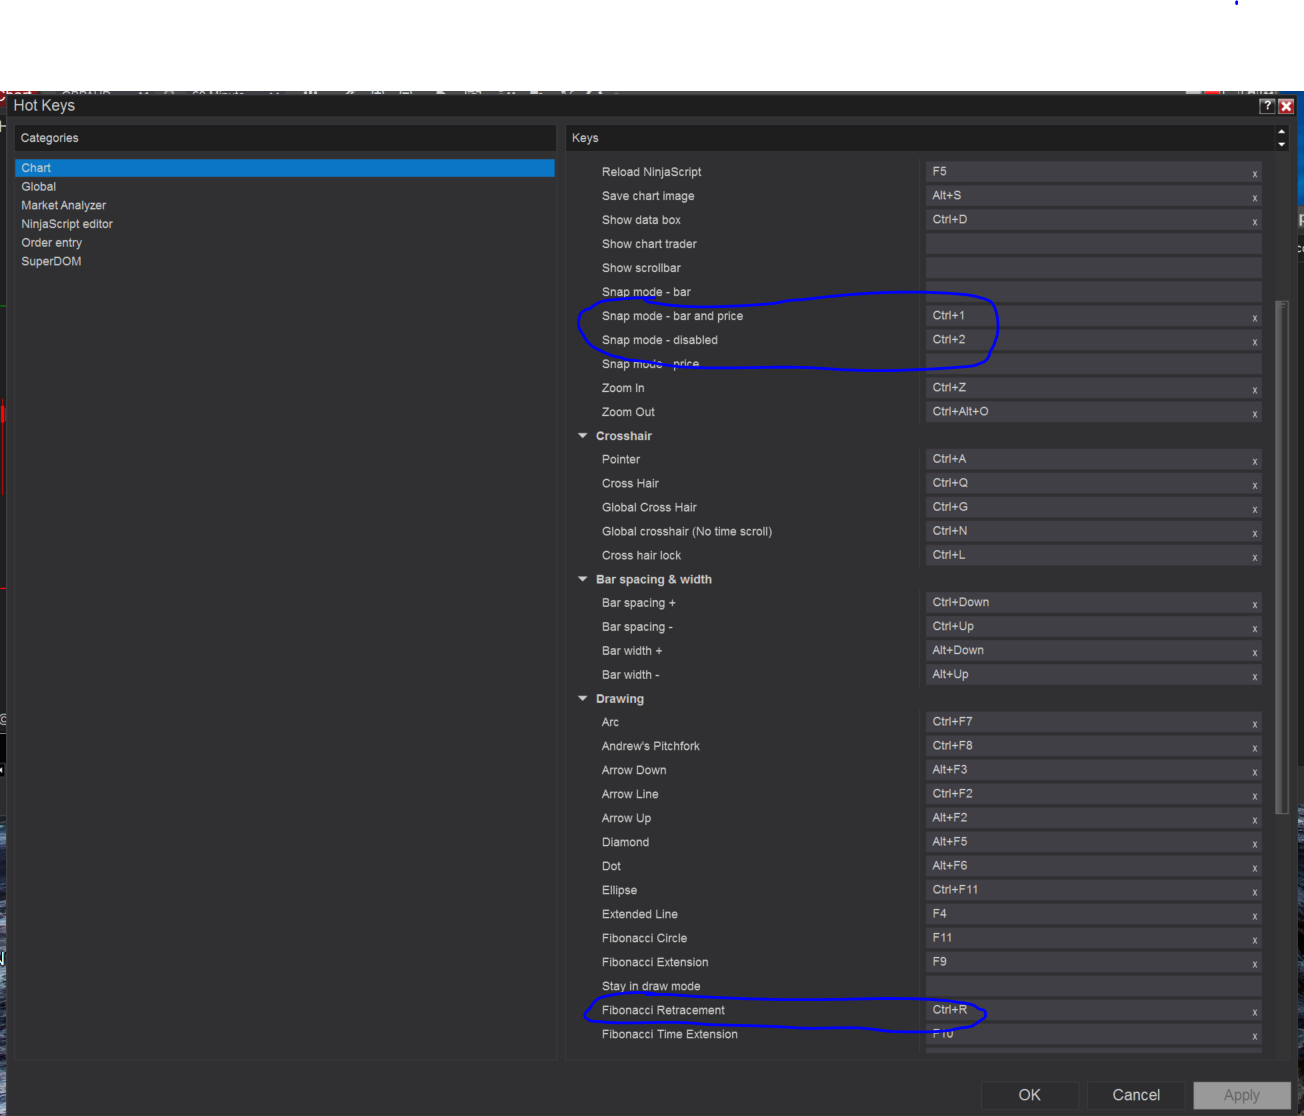Clear the Alt+S hotkey for Save chart image
Screen dimensions: 1304x1116
[x=1254, y=198]
